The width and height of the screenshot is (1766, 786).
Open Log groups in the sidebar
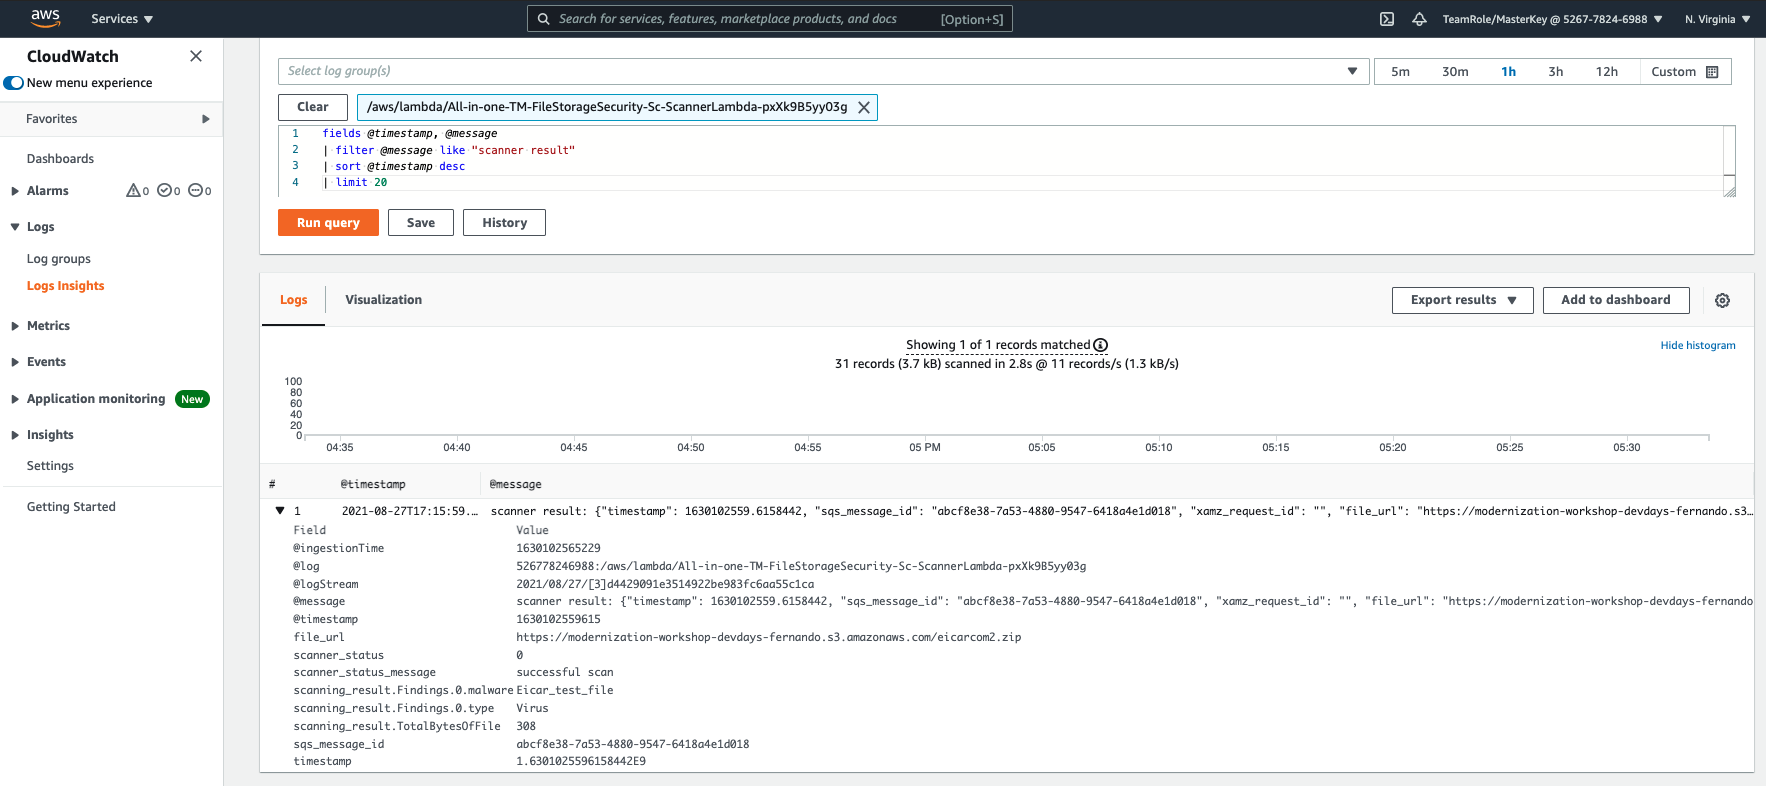pos(59,259)
